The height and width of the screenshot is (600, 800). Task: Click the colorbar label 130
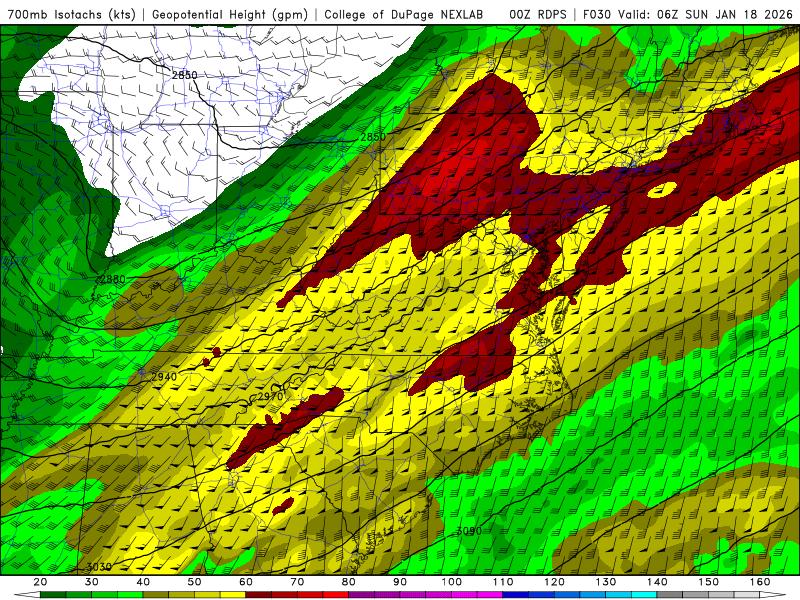(x=606, y=582)
